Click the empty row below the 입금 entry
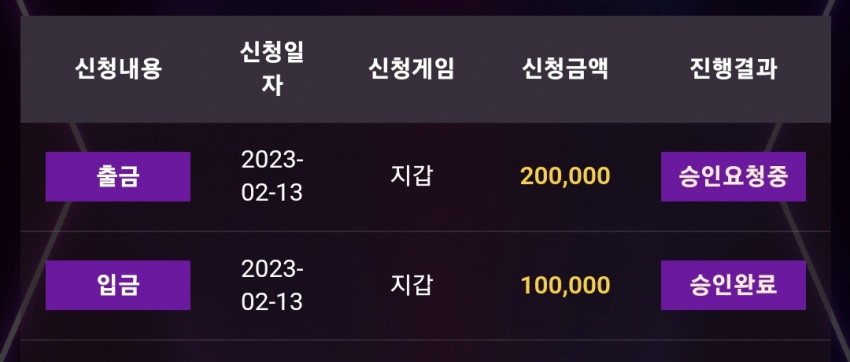The image size is (850, 362). pyautogui.click(x=426, y=351)
